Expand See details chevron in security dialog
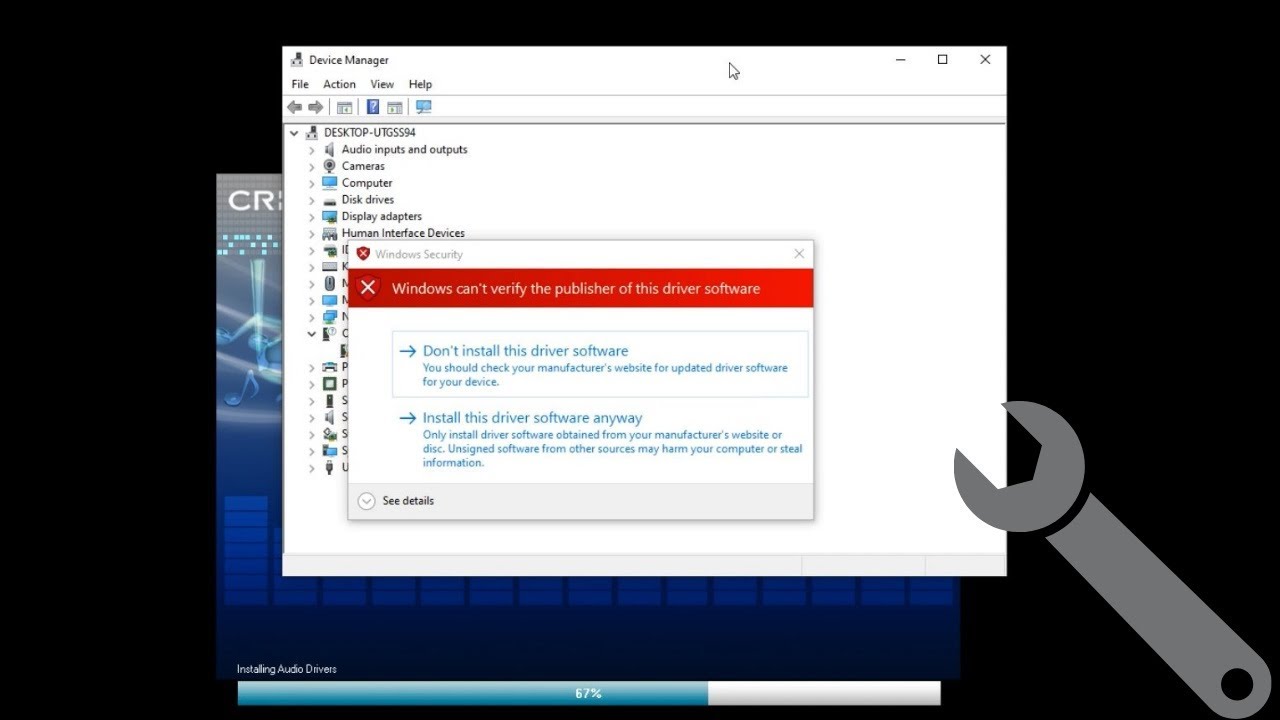 pos(366,501)
